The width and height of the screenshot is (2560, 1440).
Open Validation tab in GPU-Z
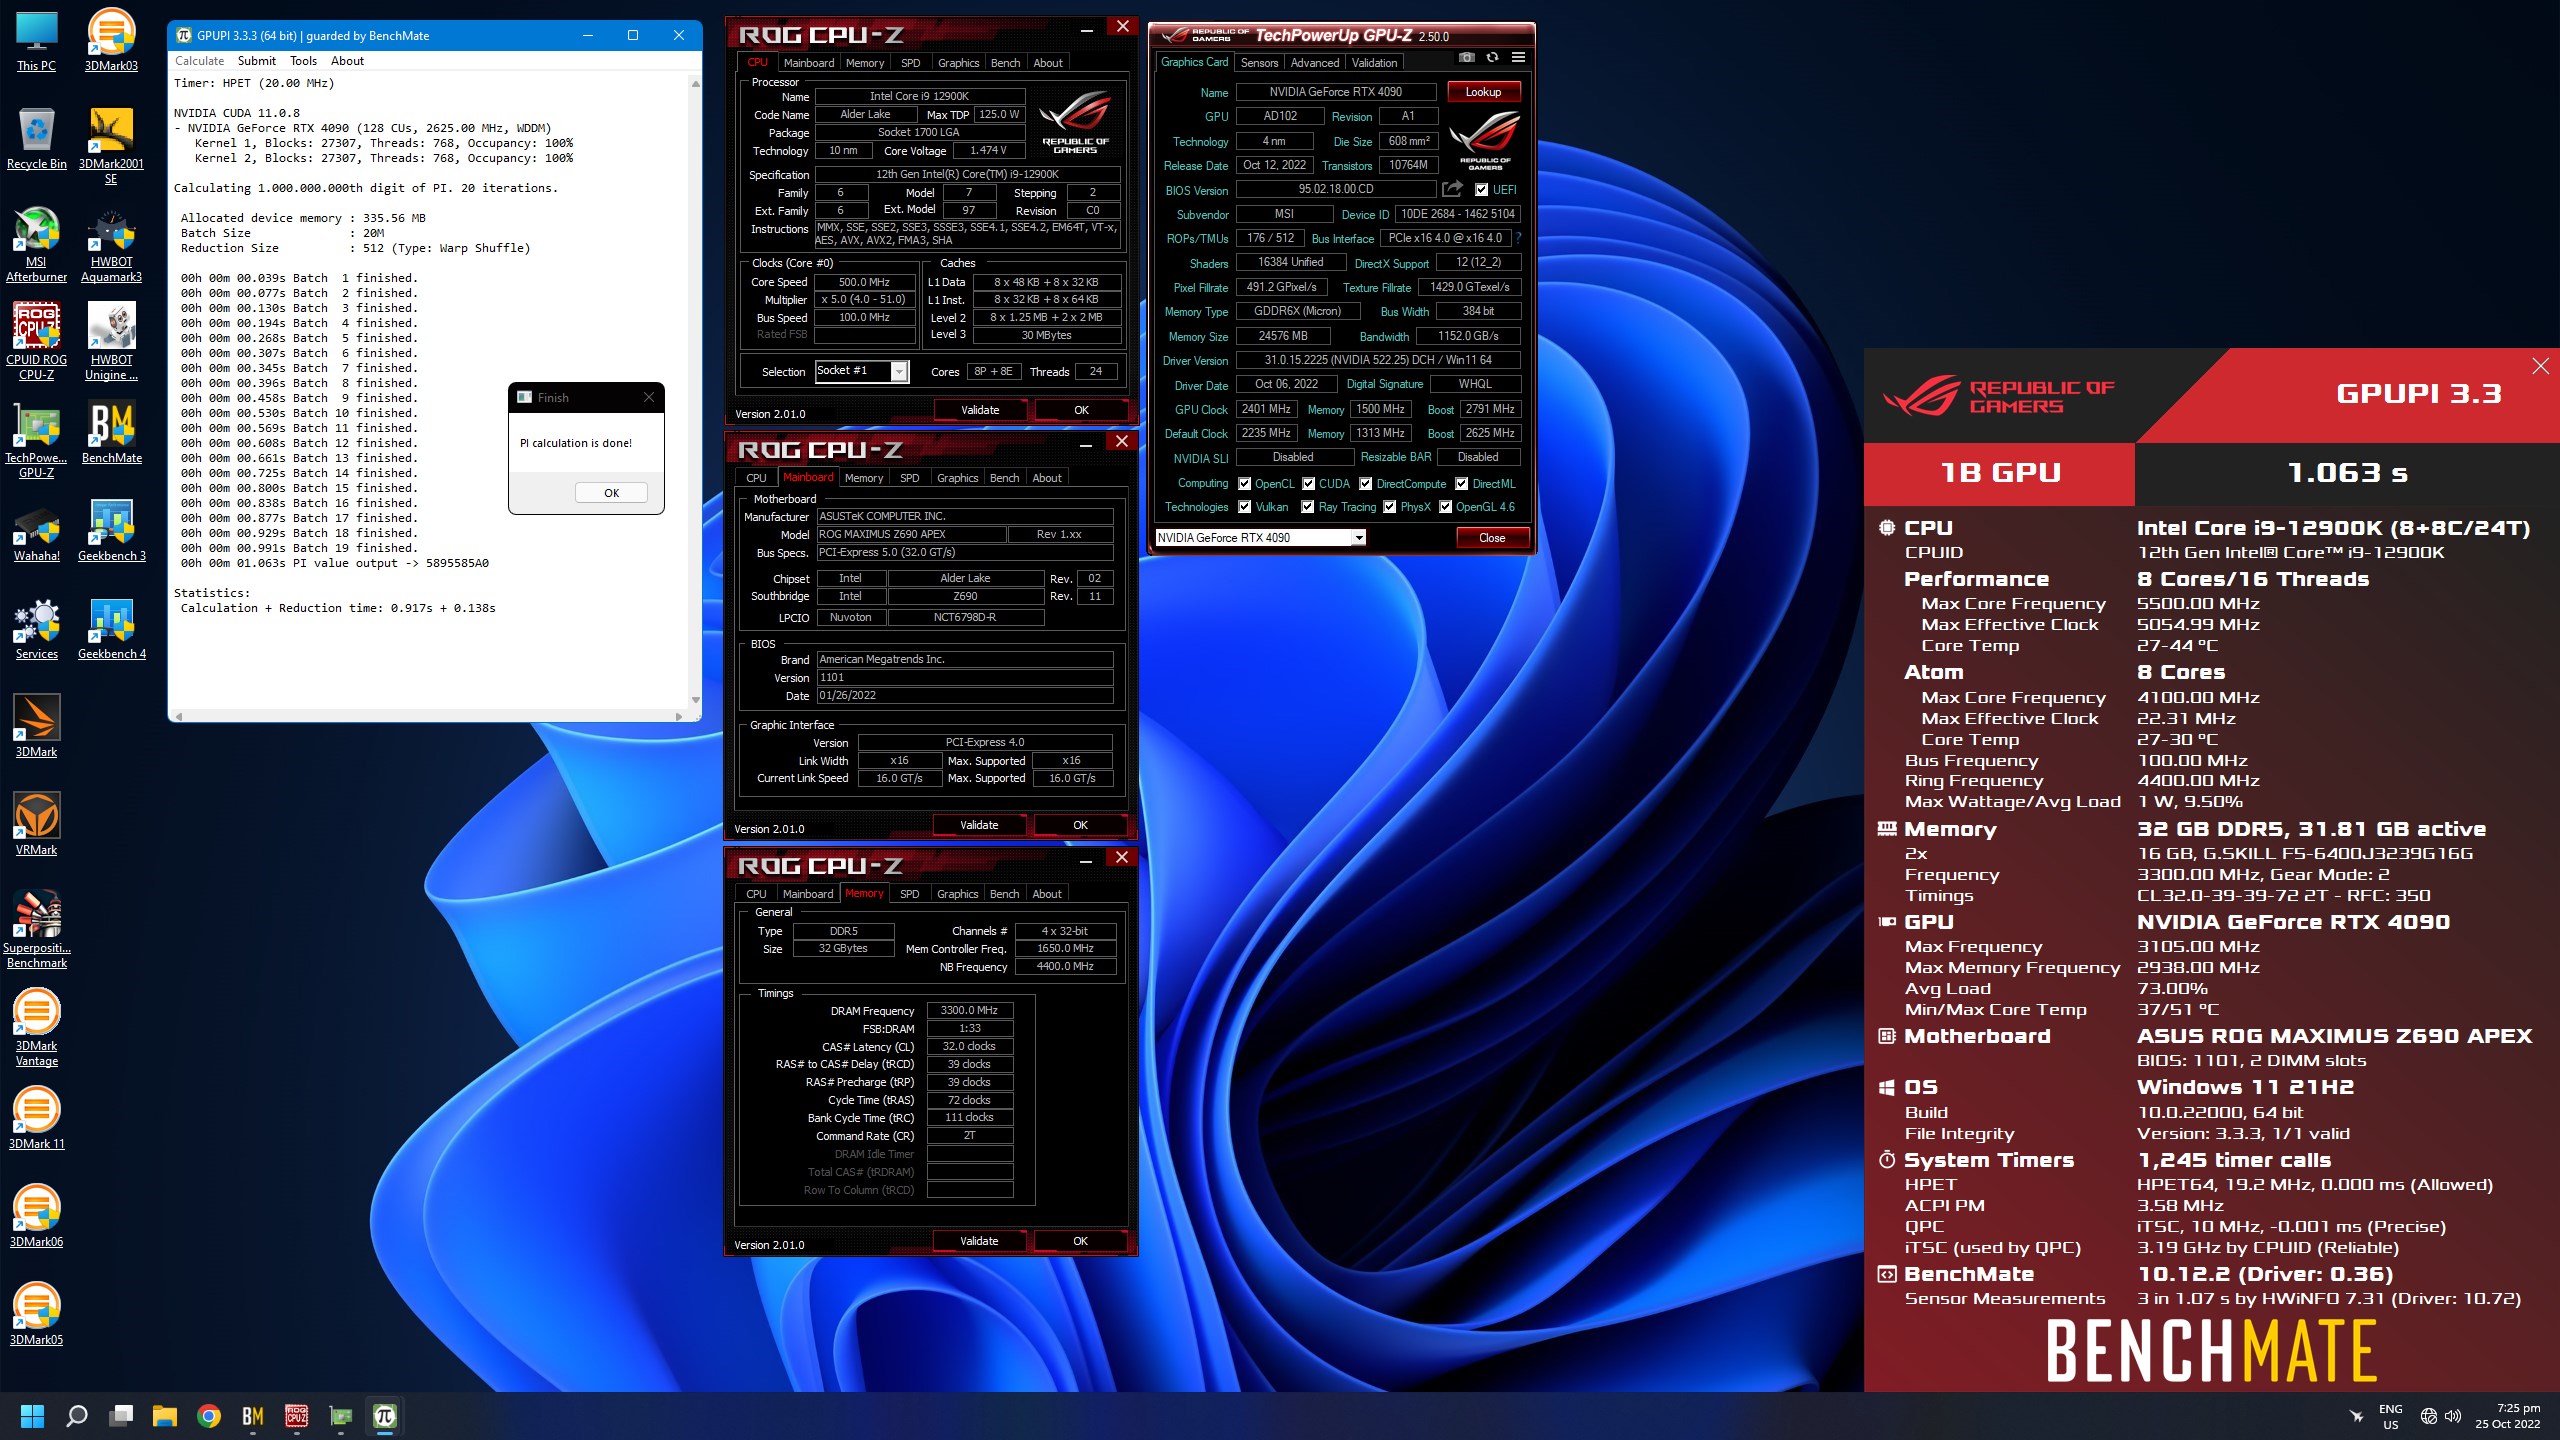coord(1375,63)
